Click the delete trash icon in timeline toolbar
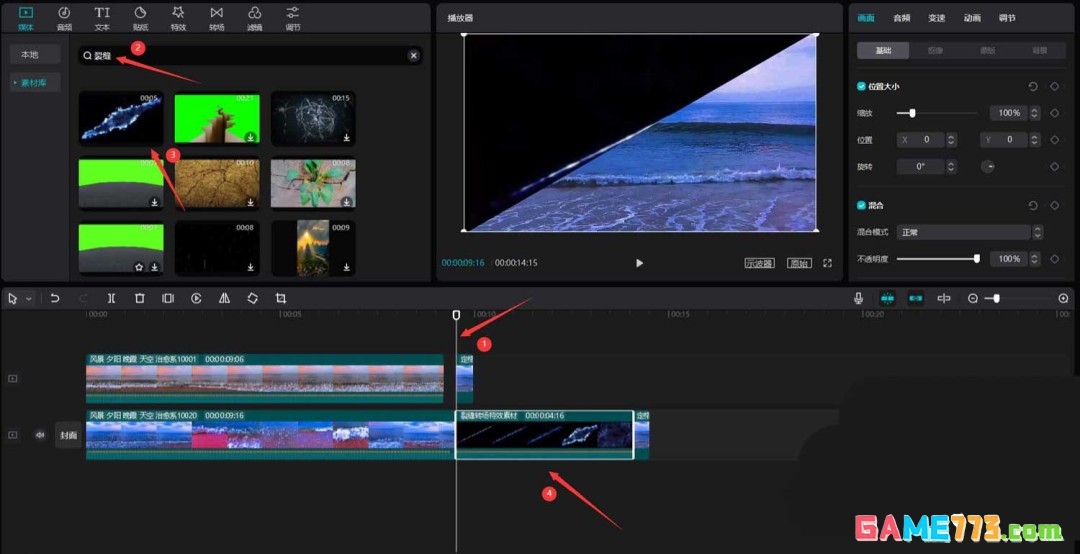 click(140, 298)
